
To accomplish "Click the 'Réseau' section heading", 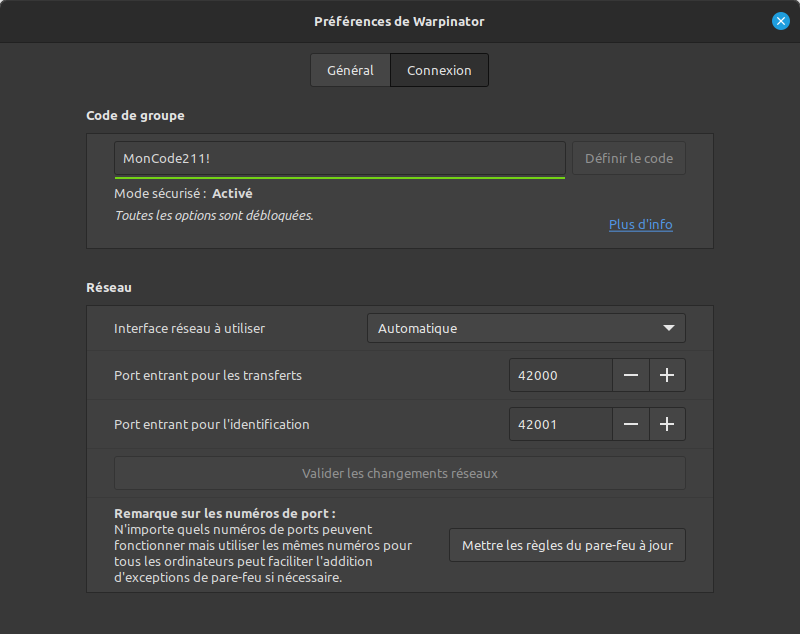I will pyautogui.click(x=109, y=288).
